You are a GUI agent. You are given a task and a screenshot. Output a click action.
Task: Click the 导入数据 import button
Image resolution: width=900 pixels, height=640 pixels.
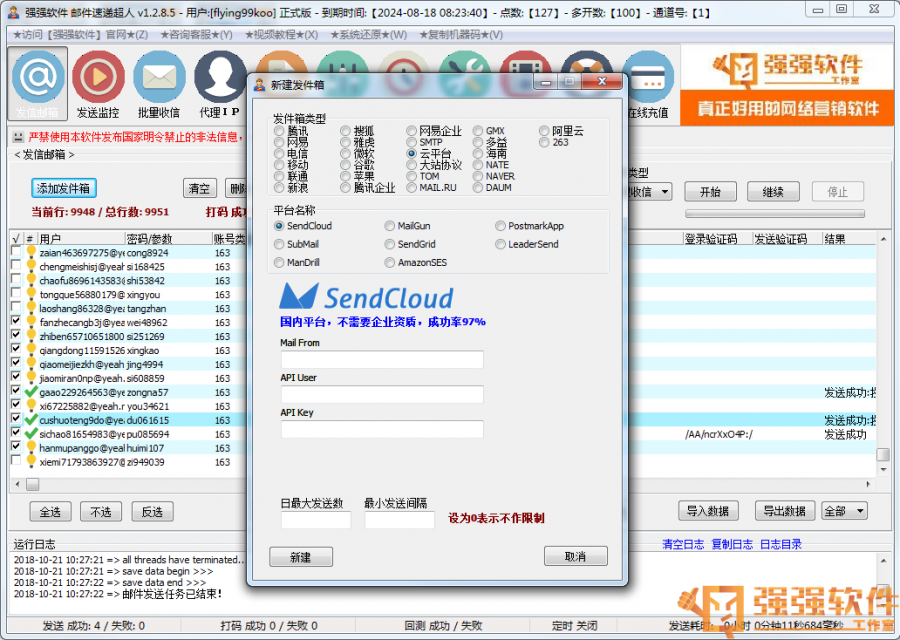pyautogui.click(x=708, y=511)
